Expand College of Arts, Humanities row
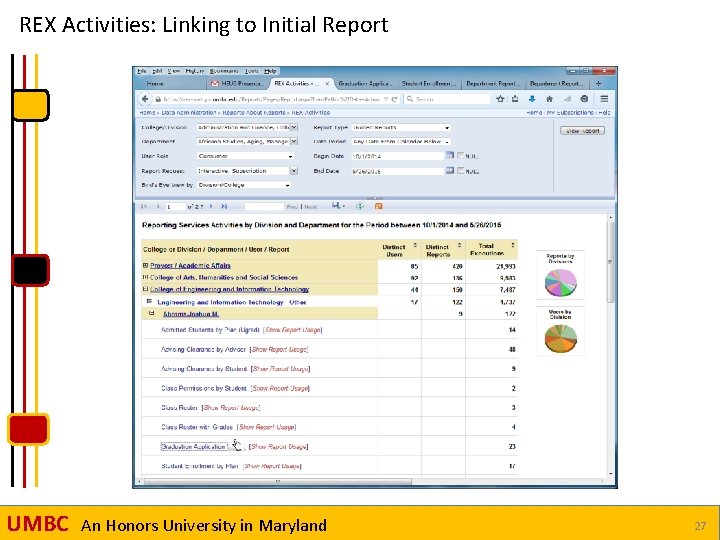The width and height of the screenshot is (720, 540). click(x=145, y=277)
